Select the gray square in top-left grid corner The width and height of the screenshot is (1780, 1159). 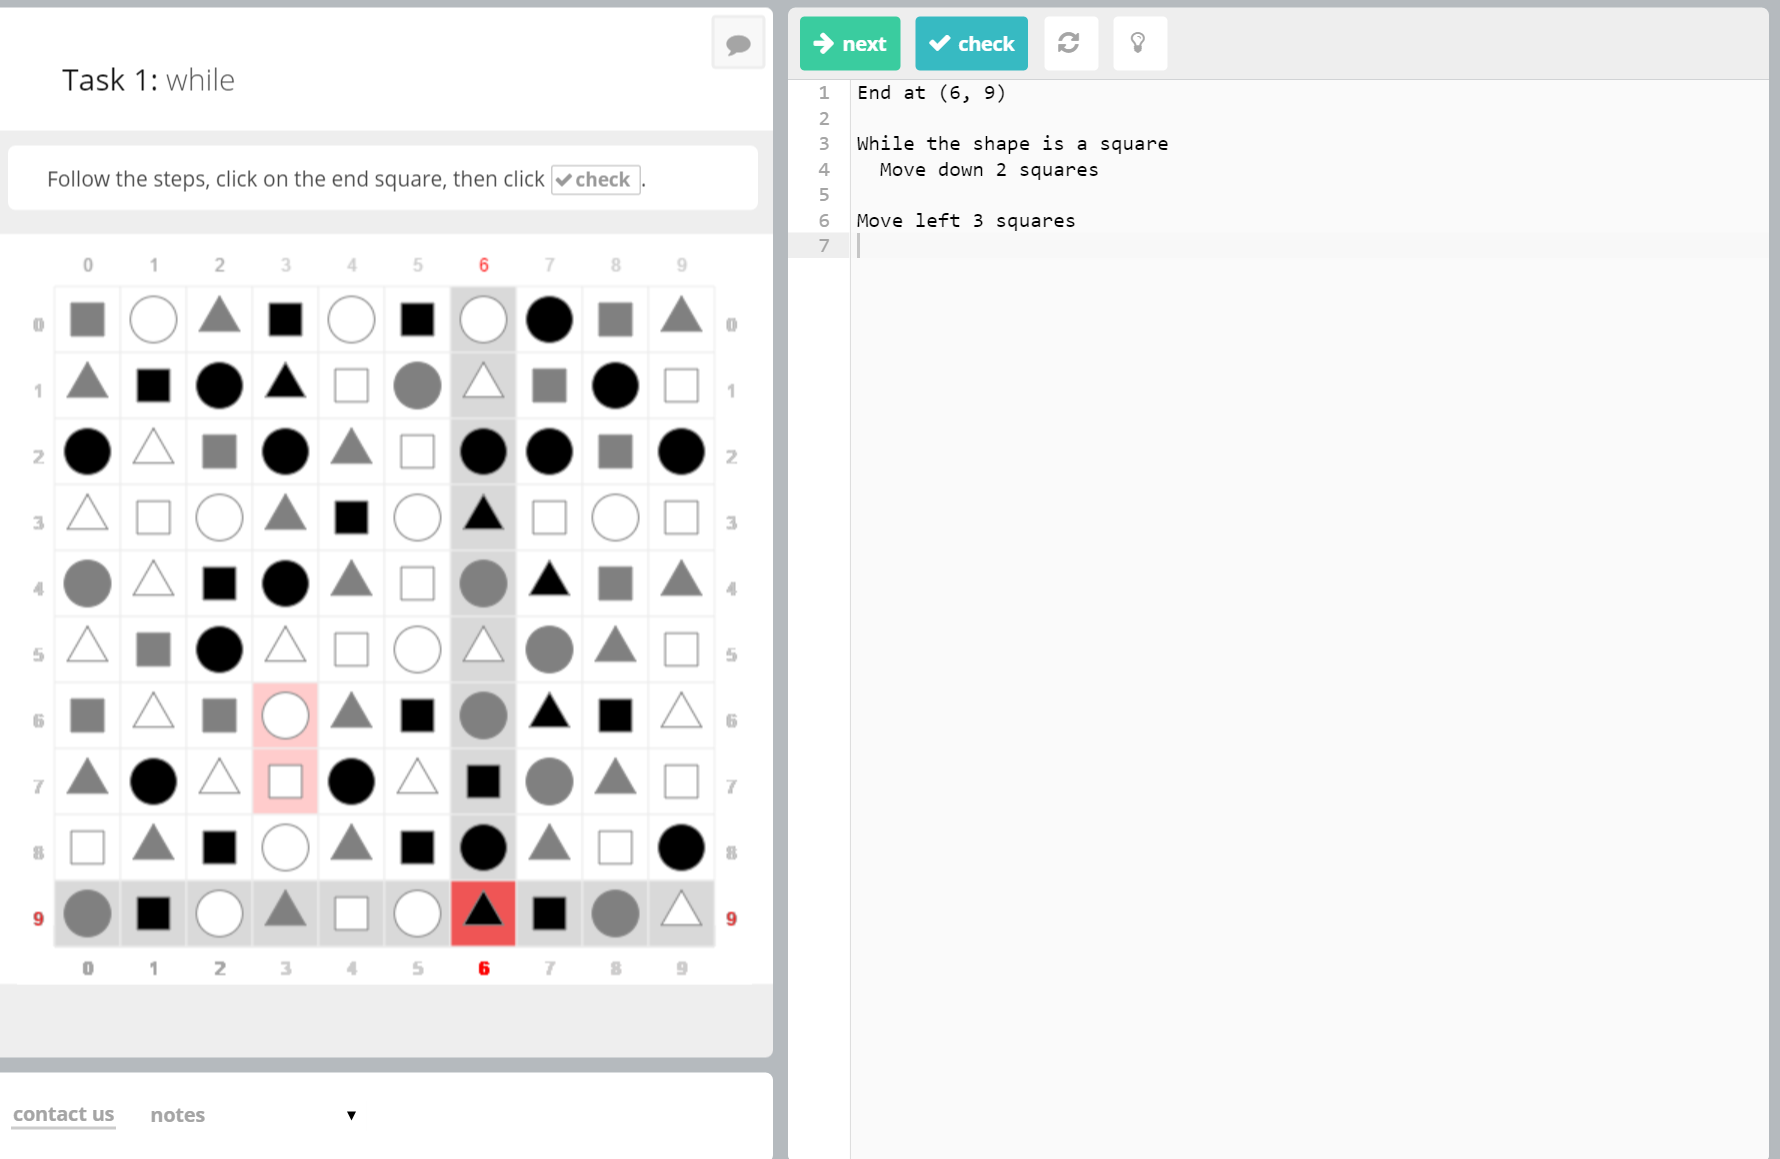87,320
